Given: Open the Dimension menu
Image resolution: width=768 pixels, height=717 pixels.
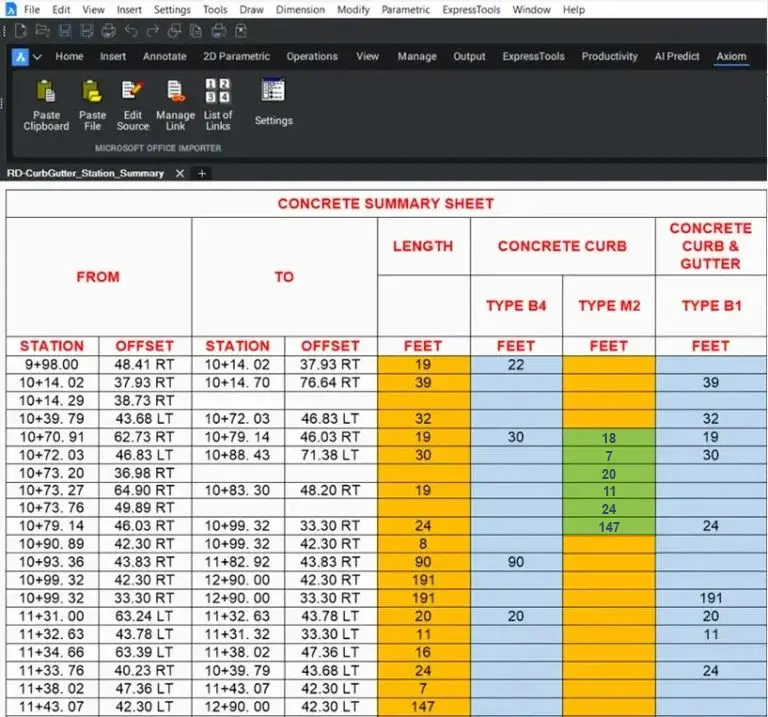Looking at the screenshot, I should (x=300, y=9).
